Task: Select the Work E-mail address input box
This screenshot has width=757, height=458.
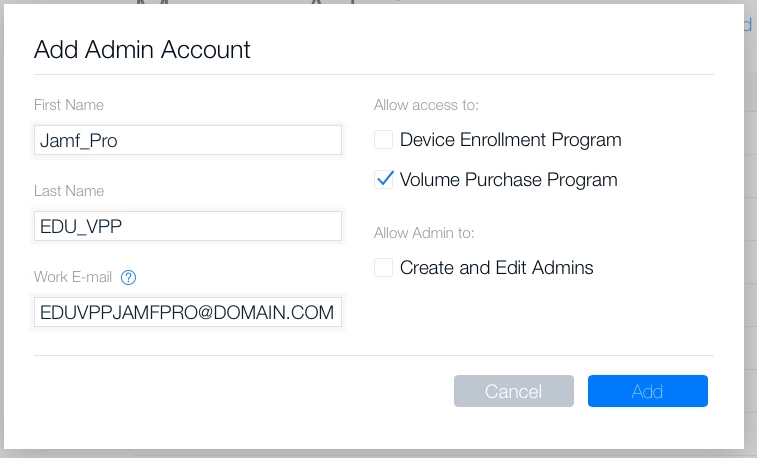Action: click(x=188, y=312)
